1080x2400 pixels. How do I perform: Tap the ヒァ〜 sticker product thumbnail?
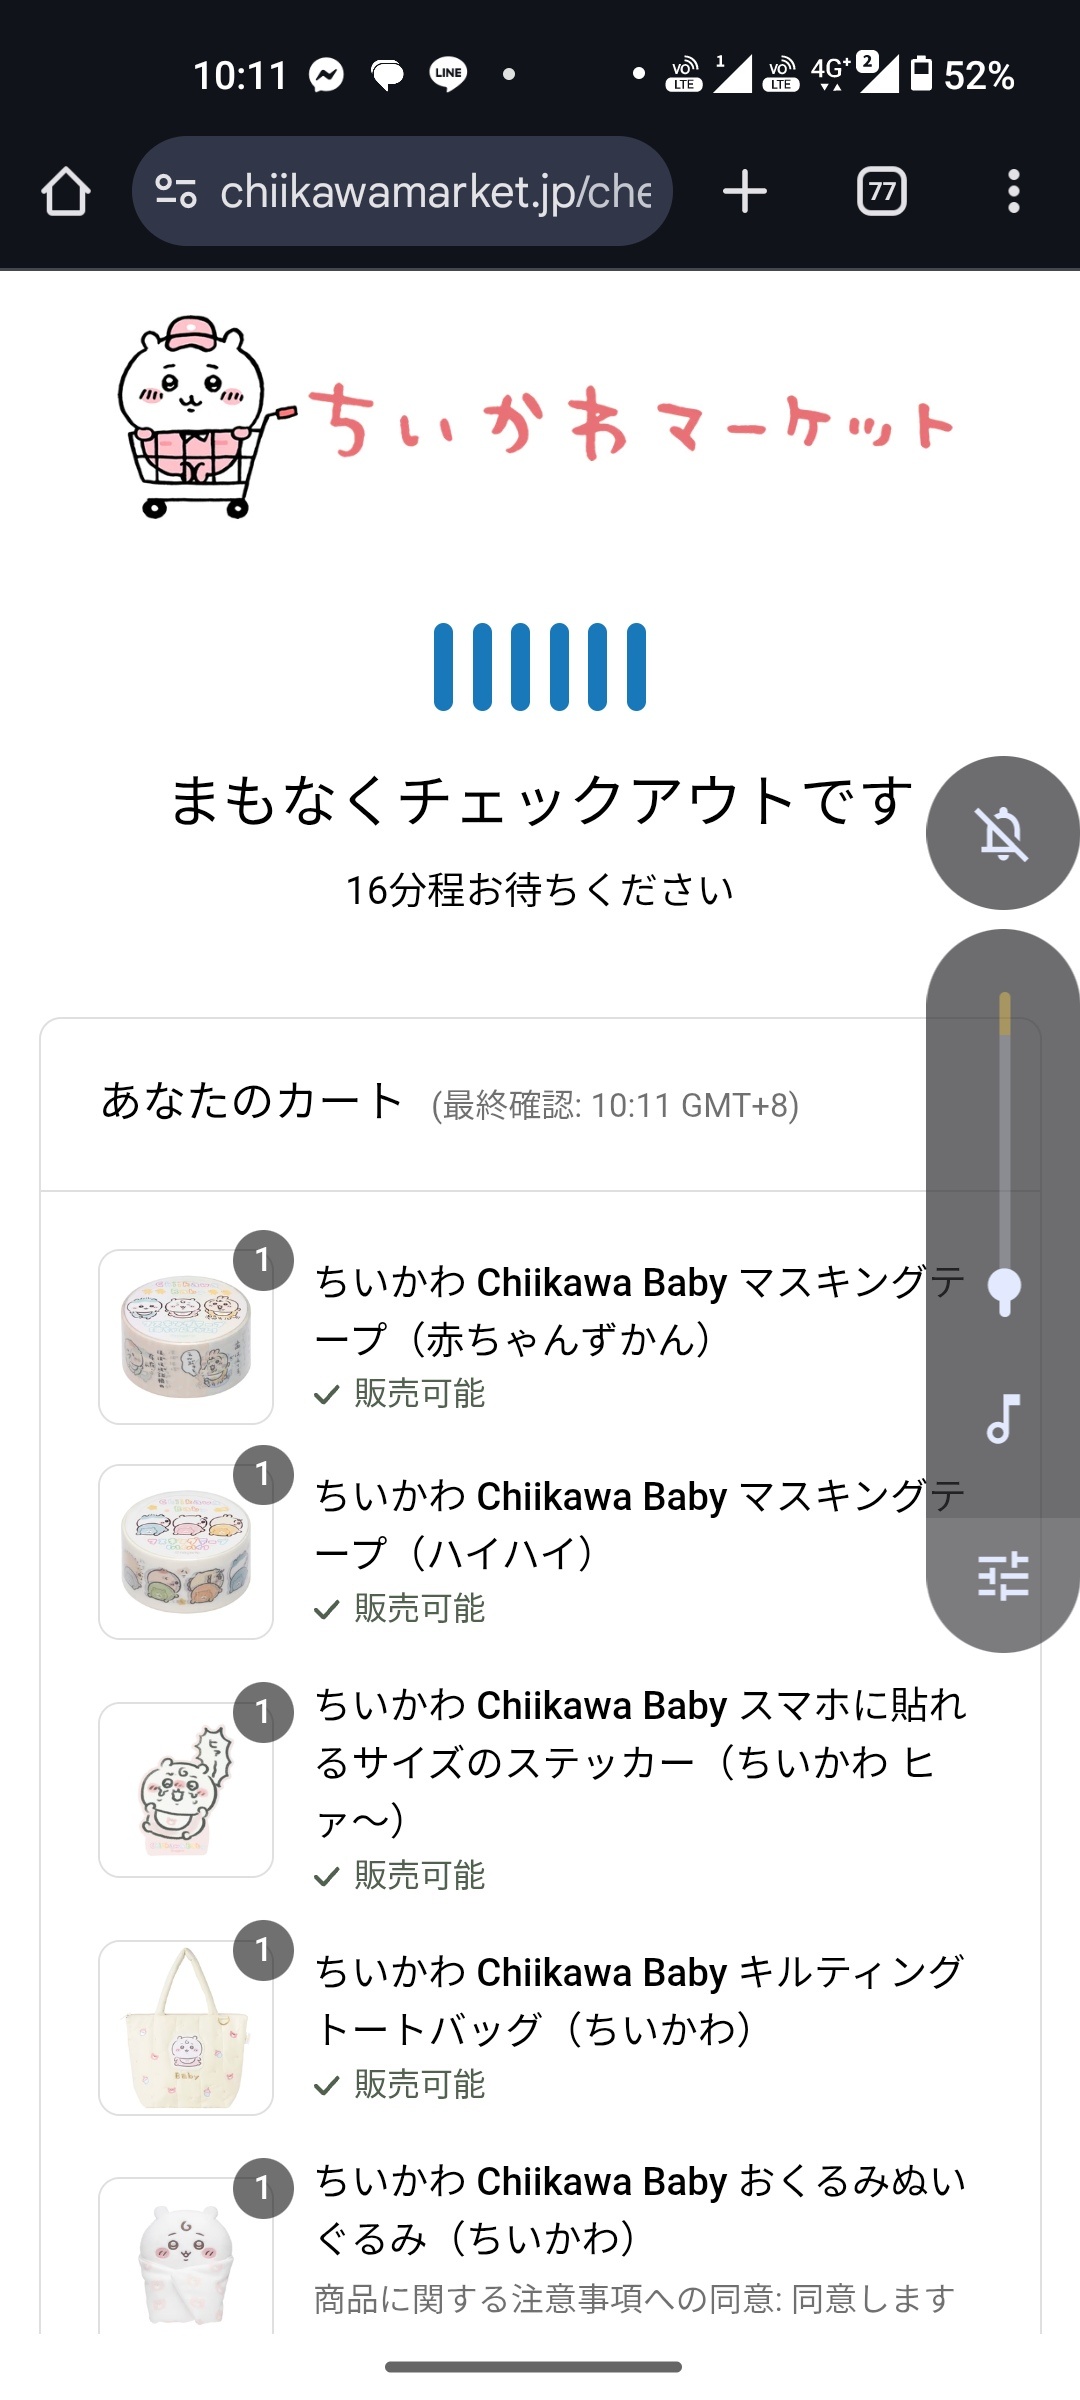pos(186,1789)
